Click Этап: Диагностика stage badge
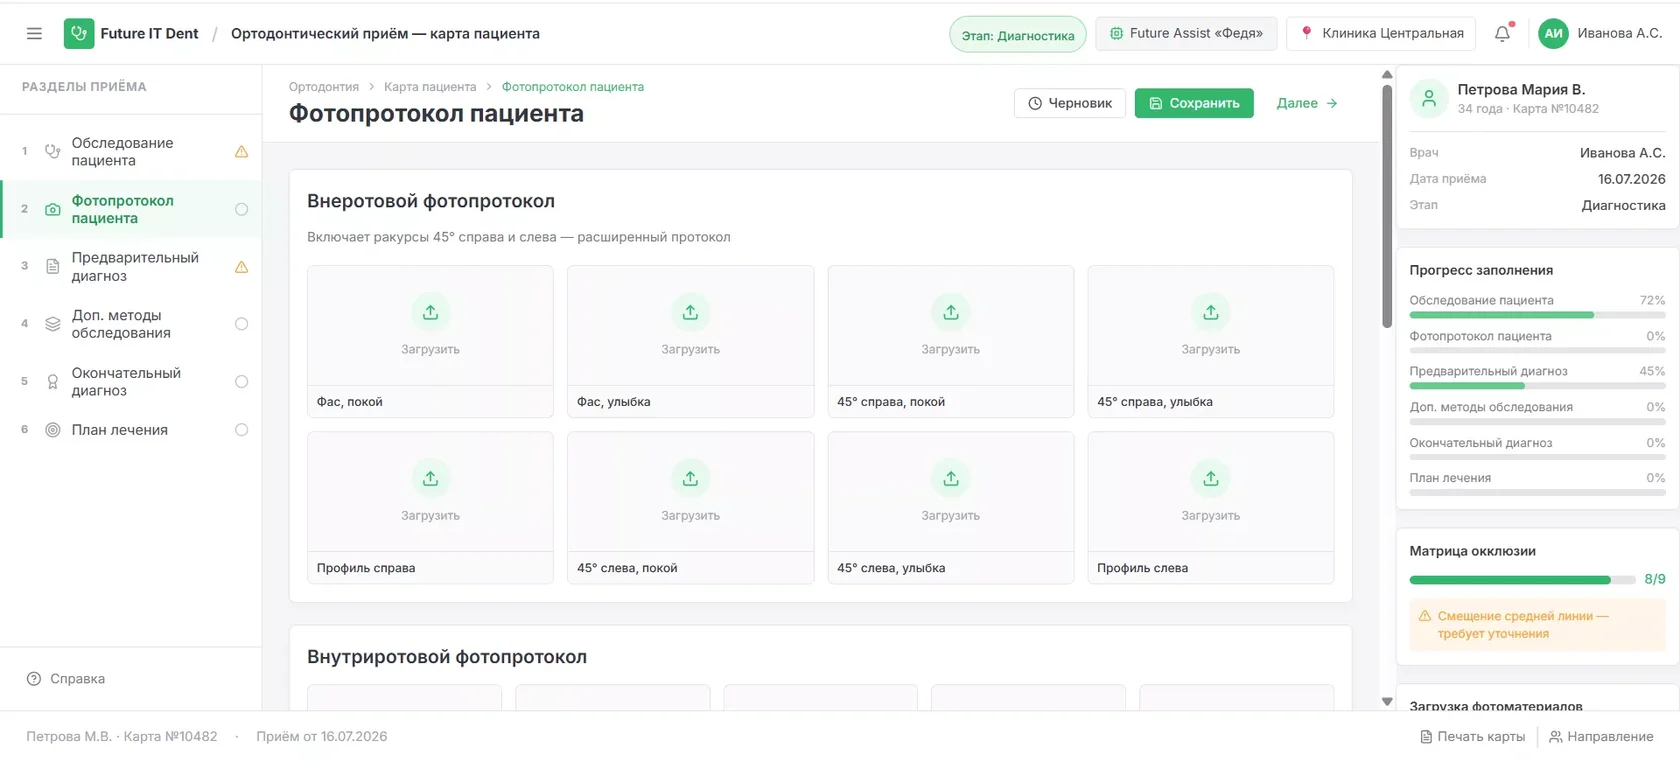Image resolution: width=1680 pixels, height=762 pixels. coord(1018,35)
